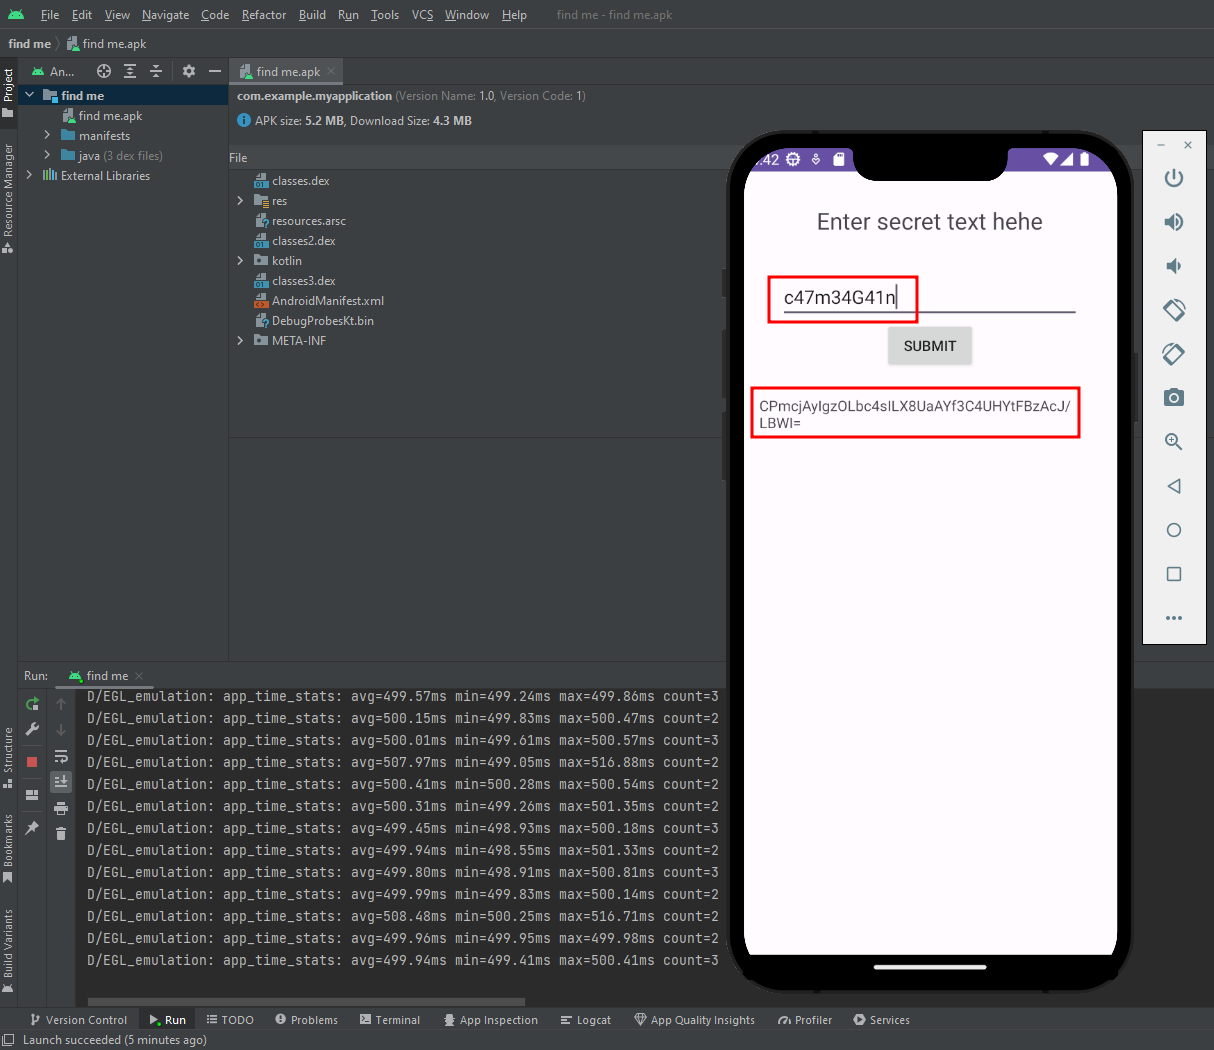Viewport: 1214px width, 1050px height.
Task: Toggle Scroll to End in Run console
Action: [61, 781]
